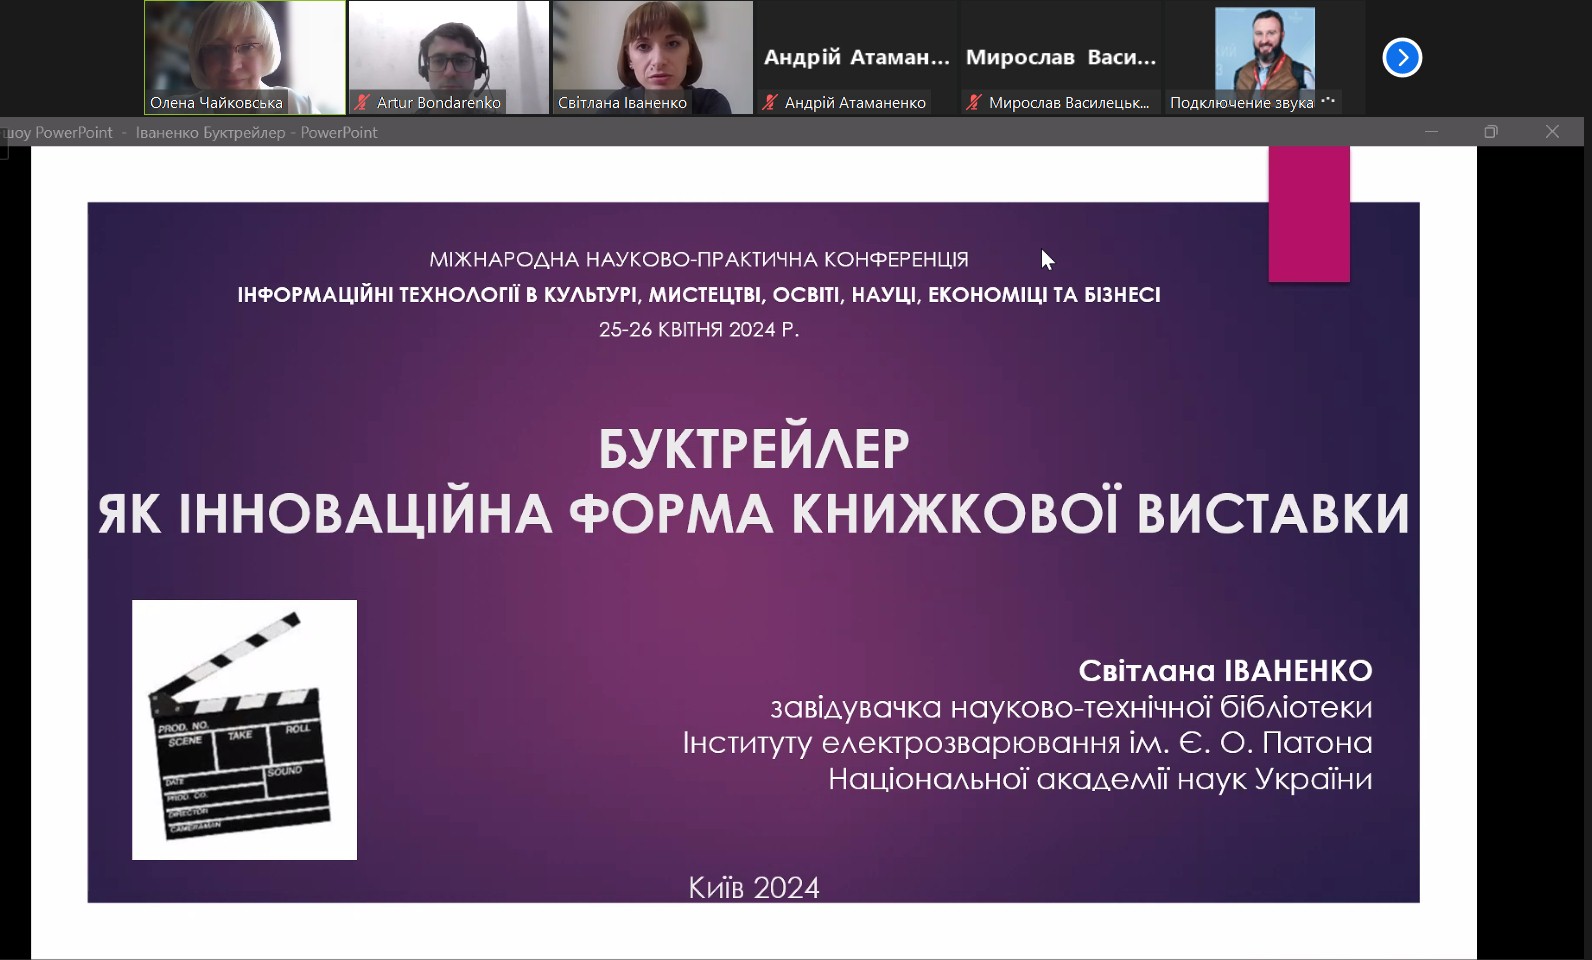Click the next participants arrow button

1402,57
